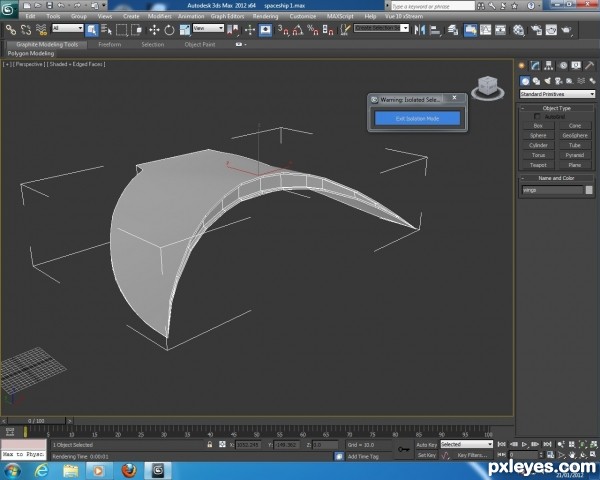Open the Rendering menu
This screenshot has width=600, height=480.
pos(266,16)
